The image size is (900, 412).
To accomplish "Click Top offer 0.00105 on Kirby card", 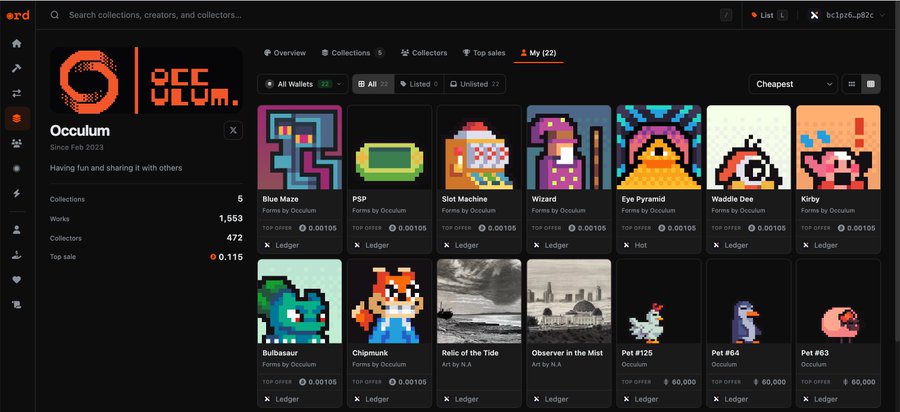I will click(x=838, y=228).
